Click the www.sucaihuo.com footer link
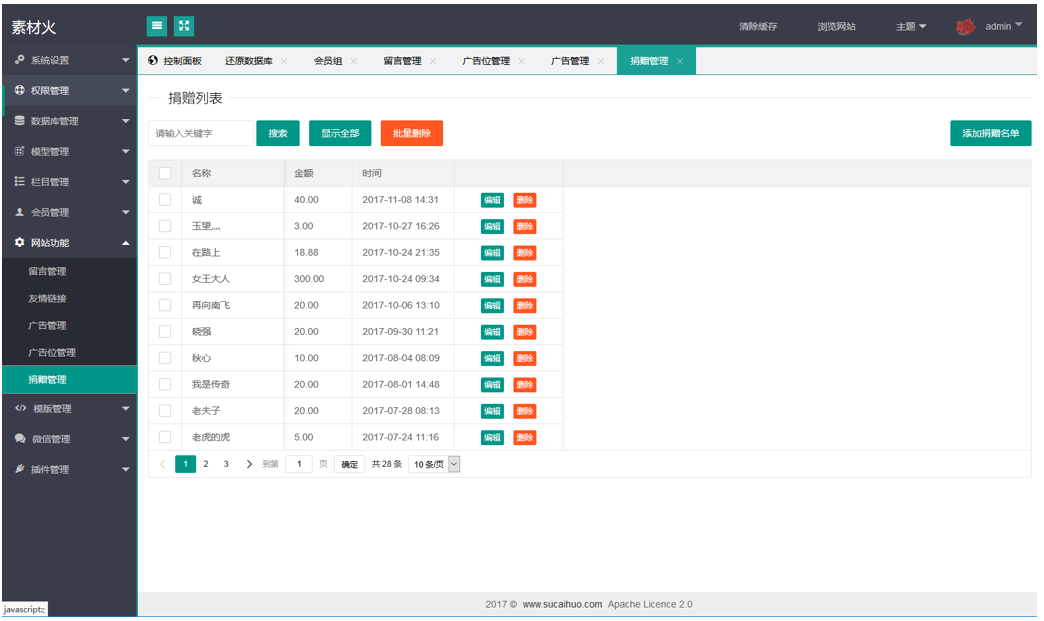The width and height of the screenshot is (1044, 621). [562, 604]
